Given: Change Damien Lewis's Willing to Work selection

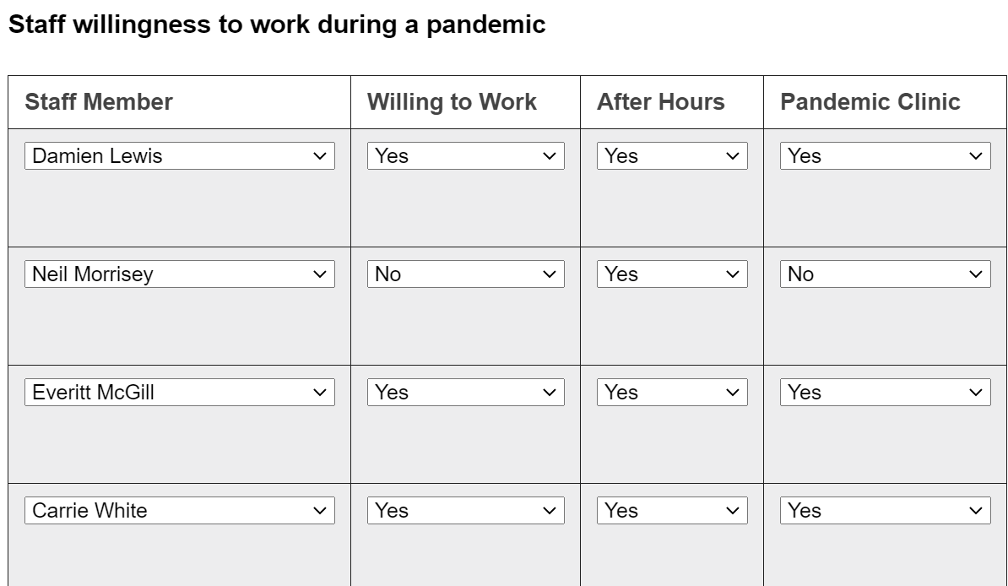Looking at the screenshot, I should (466, 156).
